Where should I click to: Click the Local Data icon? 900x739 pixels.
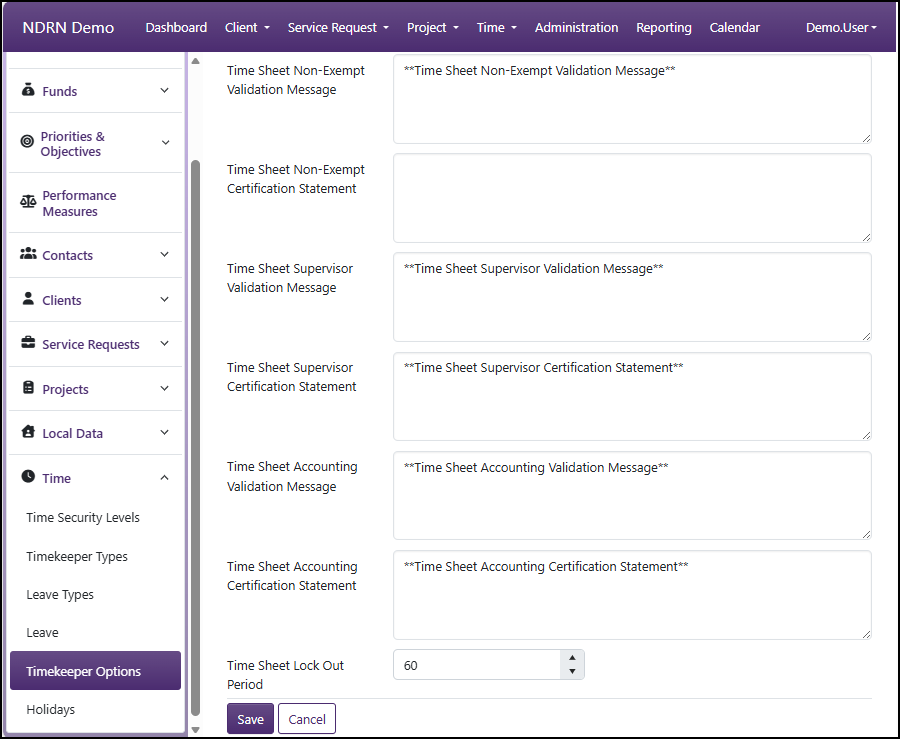click(28, 431)
